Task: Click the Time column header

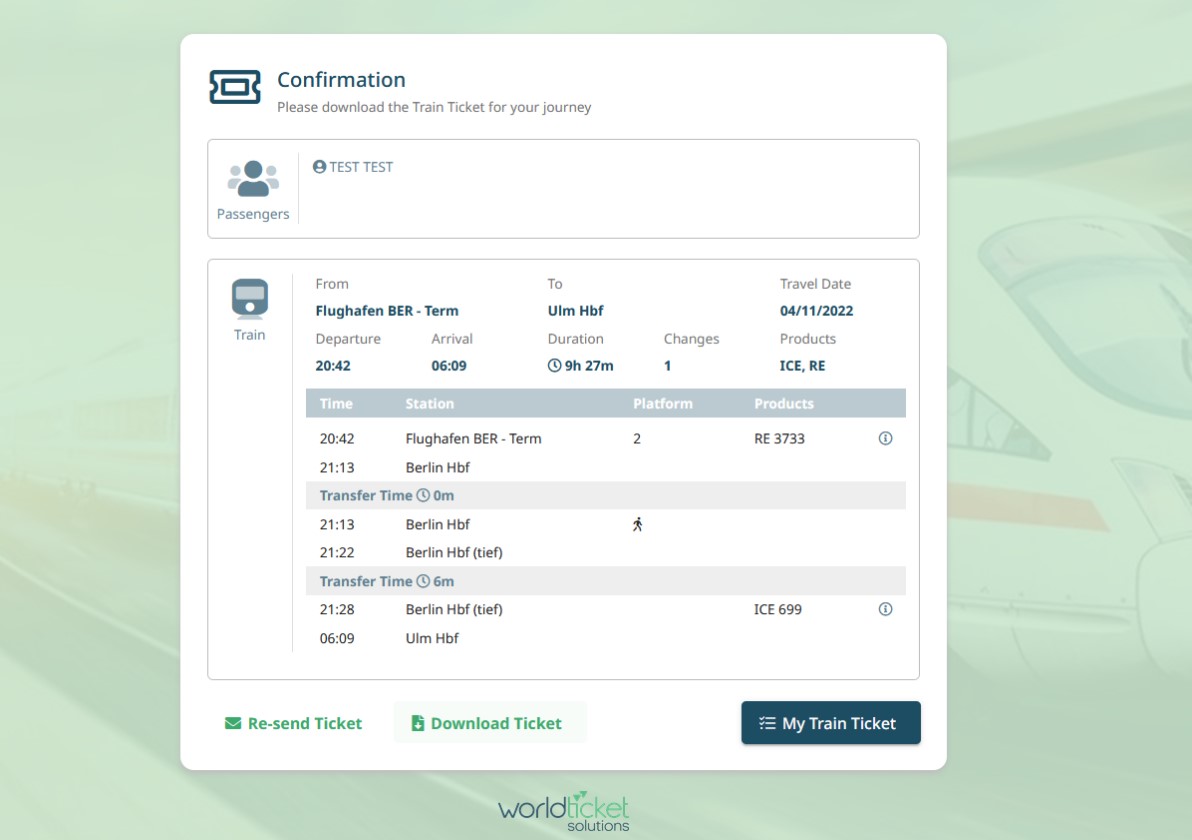Action: [336, 404]
